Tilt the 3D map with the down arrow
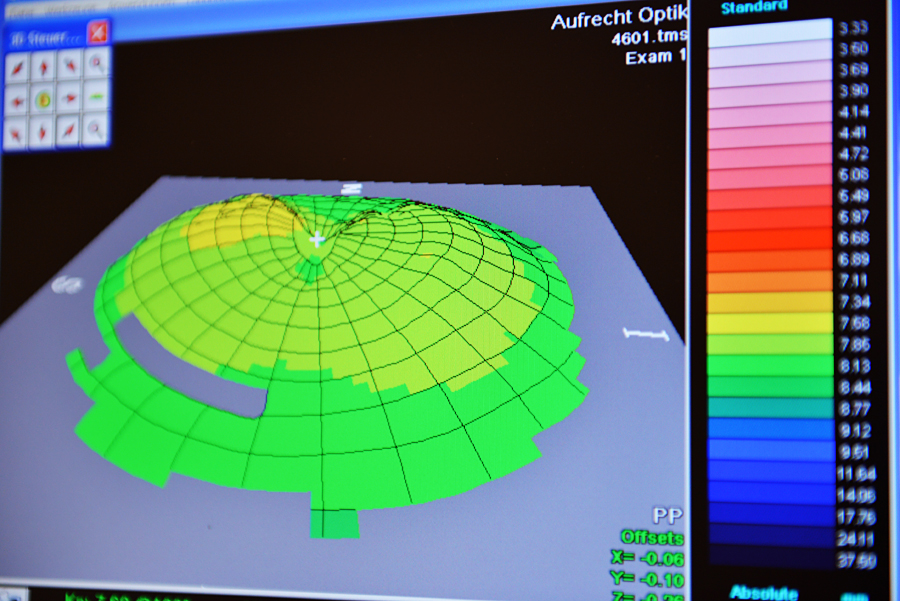The width and height of the screenshot is (900, 601). coord(44,131)
